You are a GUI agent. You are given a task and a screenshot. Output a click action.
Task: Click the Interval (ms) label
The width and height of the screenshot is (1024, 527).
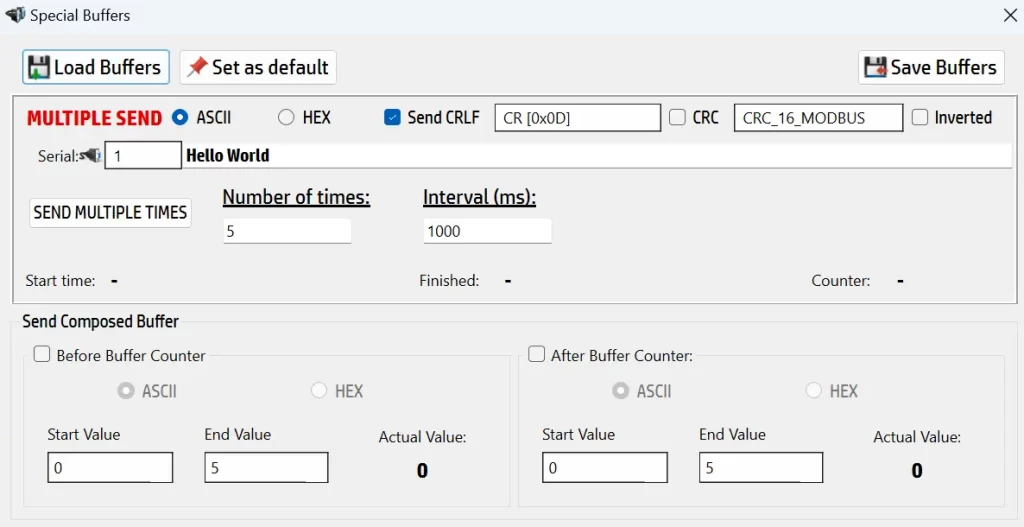tap(479, 197)
